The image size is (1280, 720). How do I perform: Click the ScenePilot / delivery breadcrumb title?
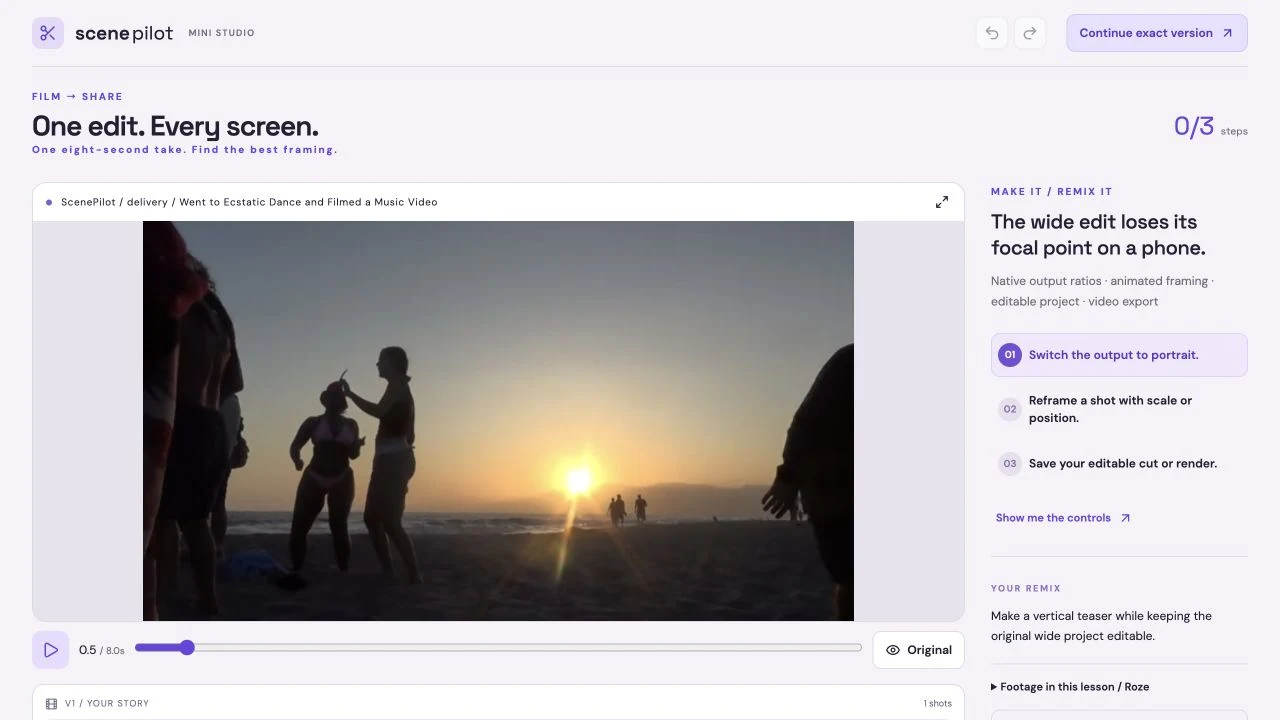(249, 202)
